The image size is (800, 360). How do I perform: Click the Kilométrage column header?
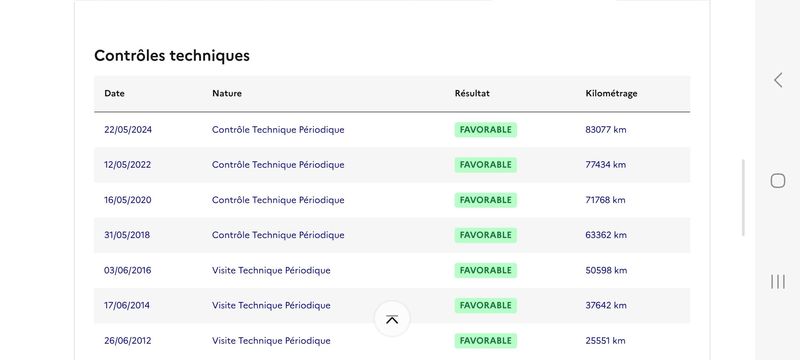tap(611, 93)
